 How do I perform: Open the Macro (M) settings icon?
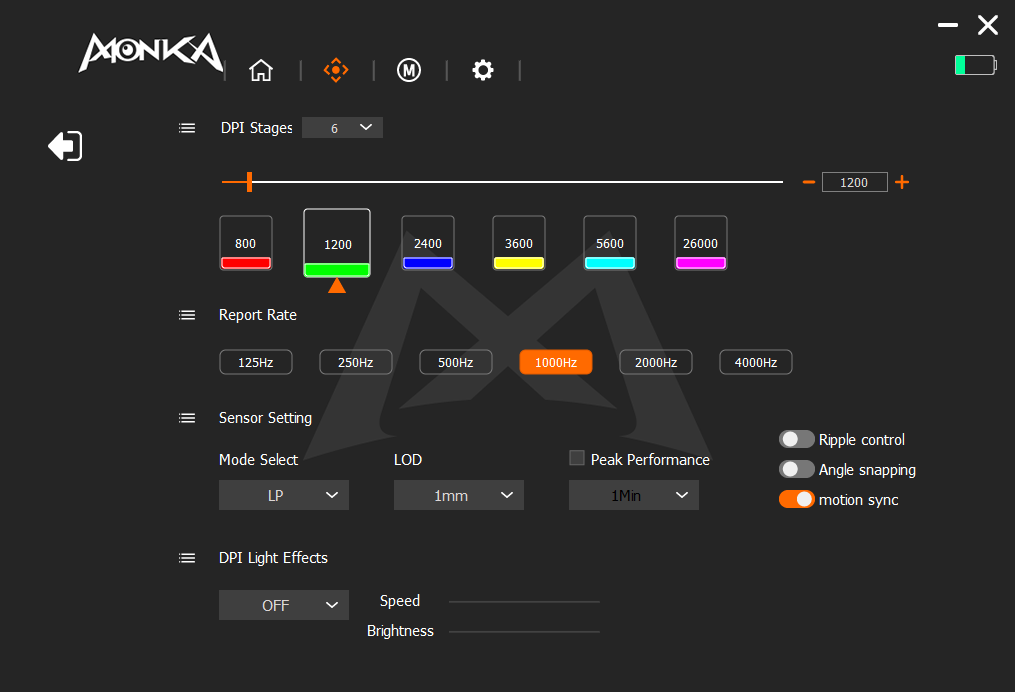408,70
